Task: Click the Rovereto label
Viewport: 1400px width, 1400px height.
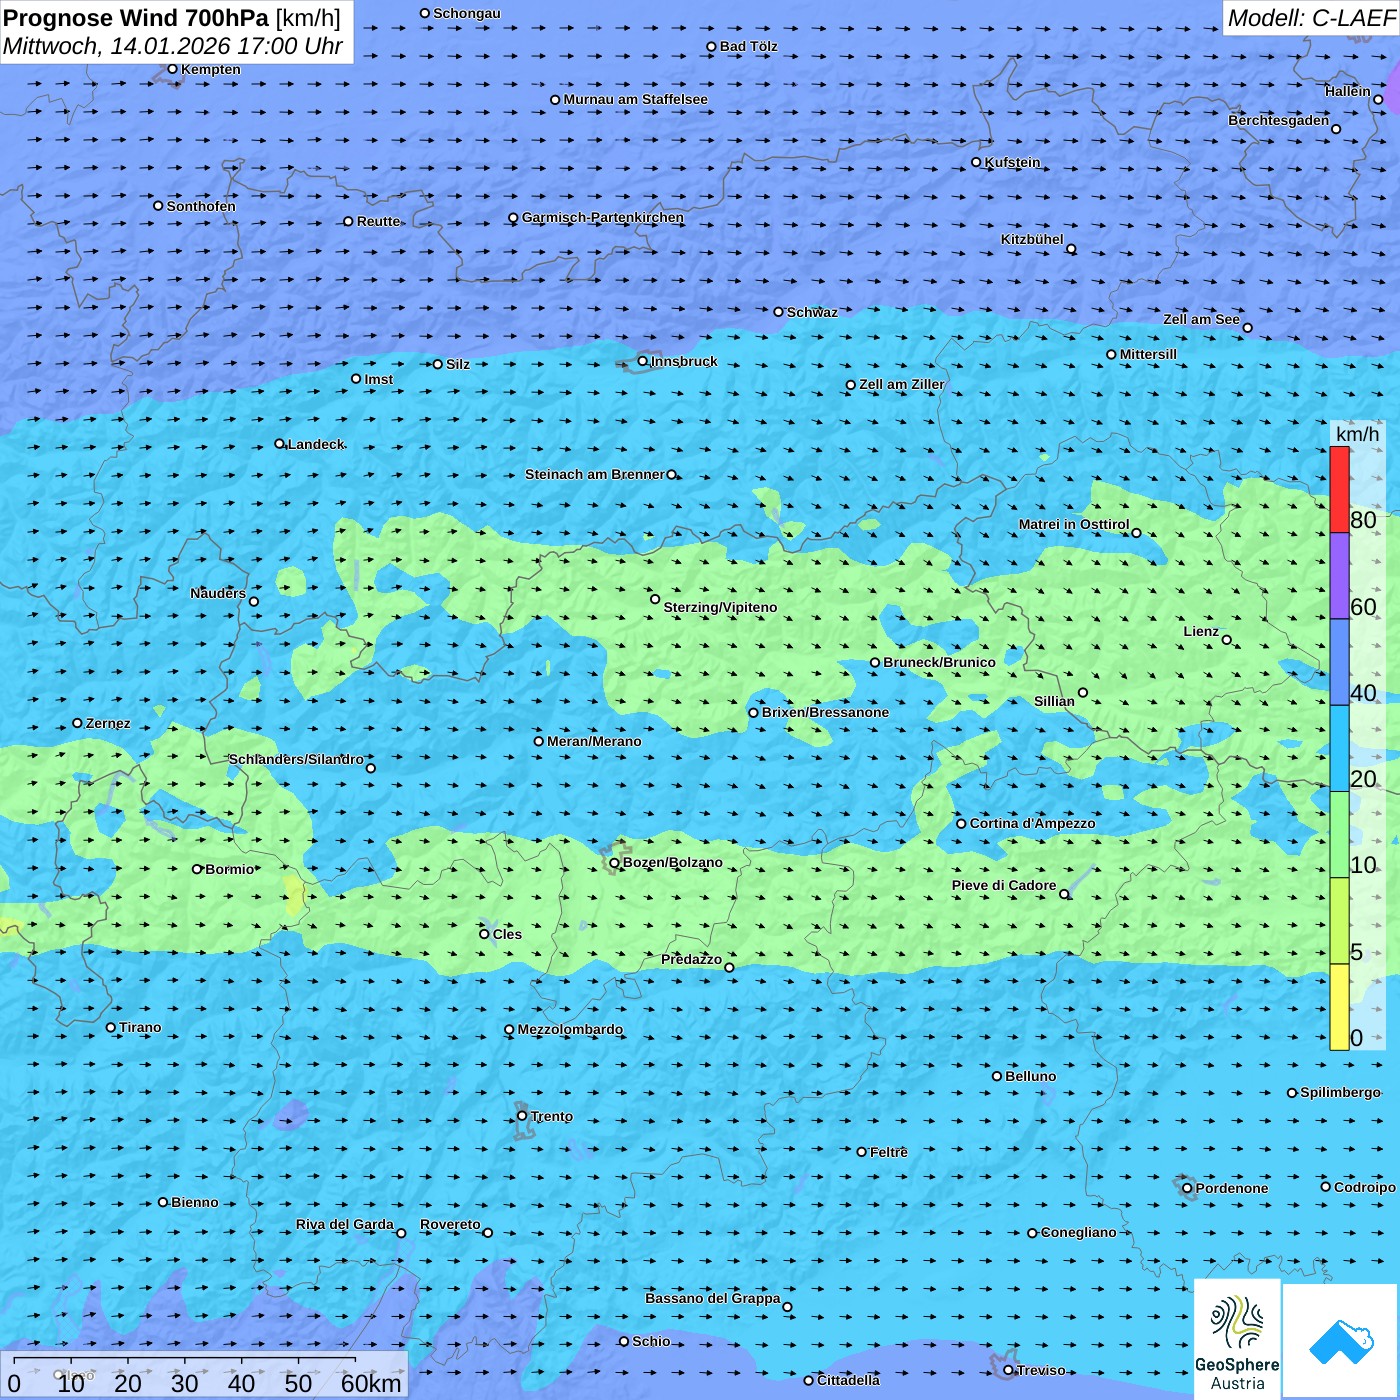Action: [450, 1224]
